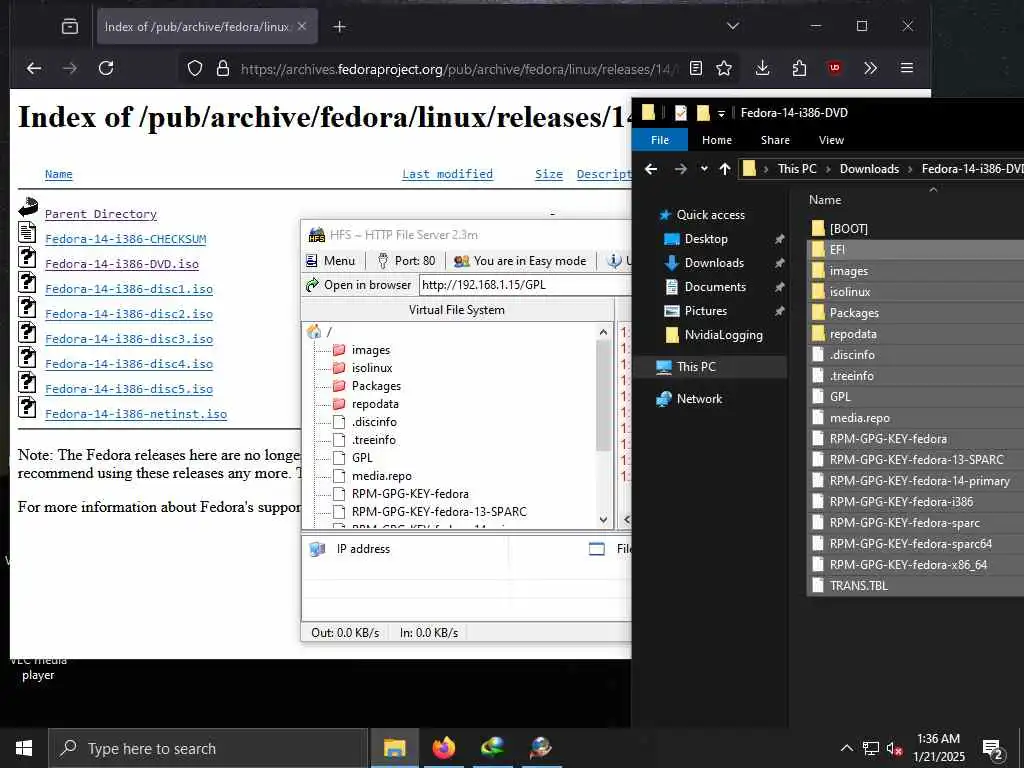Click Fedora-14-i386-netinst.iso link
The height and width of the screenshot is (768, 1024).
136,414
